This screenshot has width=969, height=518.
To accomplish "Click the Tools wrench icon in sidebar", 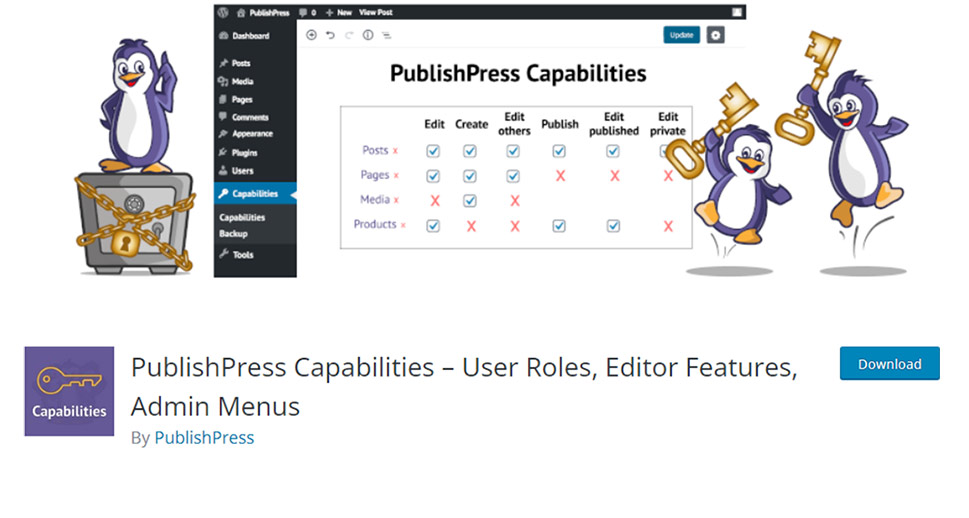I will (224, 254).
